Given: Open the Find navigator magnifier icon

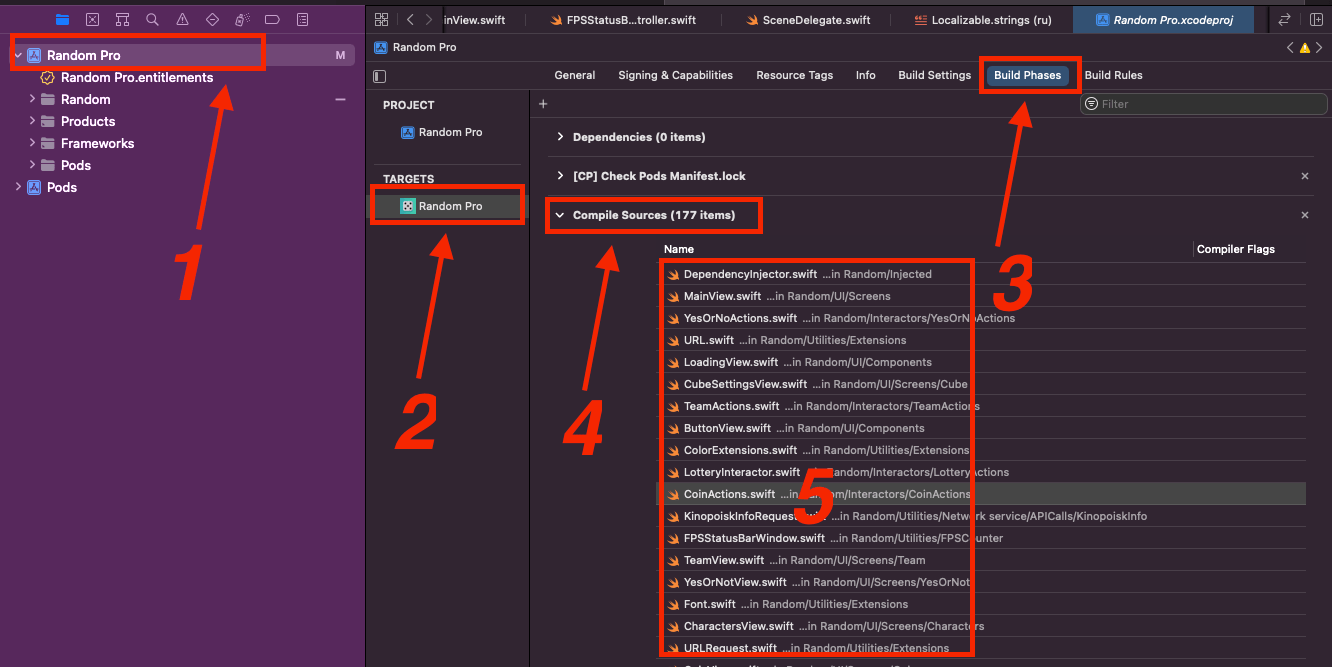Looking at the screenshot, I should click(152, 19).
